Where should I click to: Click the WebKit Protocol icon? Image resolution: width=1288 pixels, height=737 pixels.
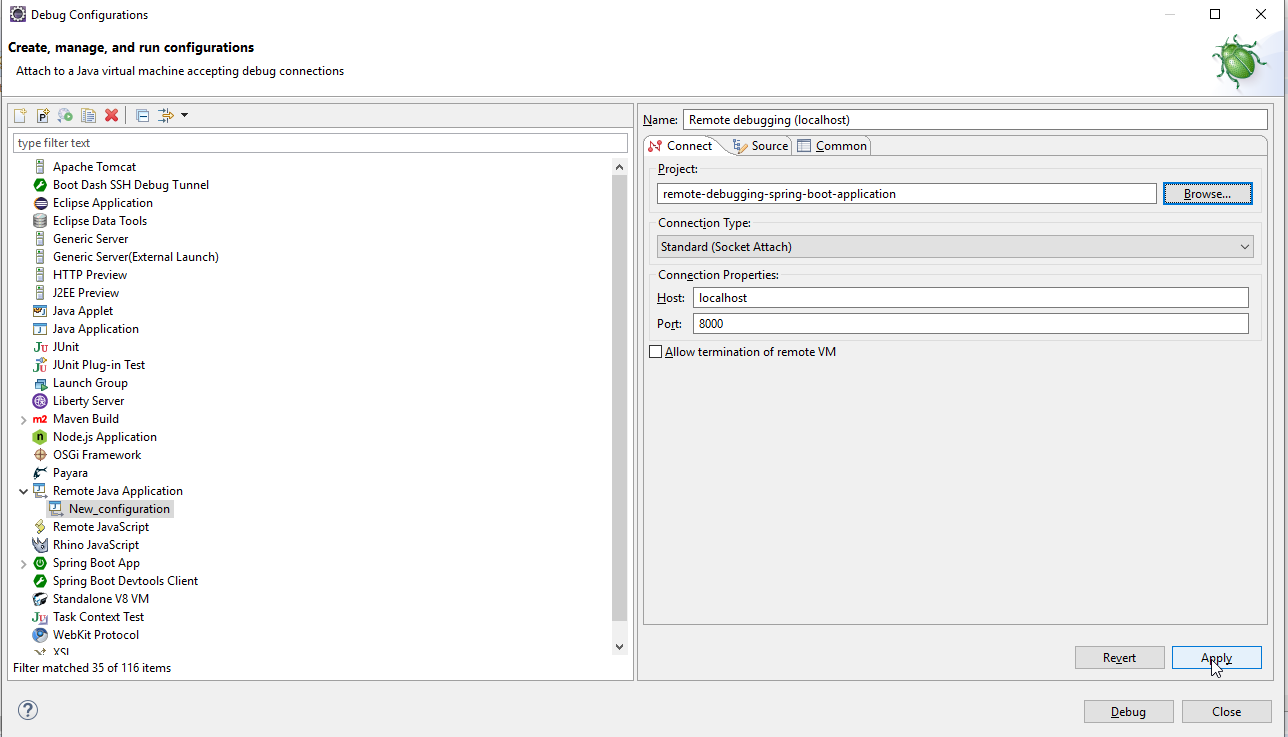click(x=40, y=635)
